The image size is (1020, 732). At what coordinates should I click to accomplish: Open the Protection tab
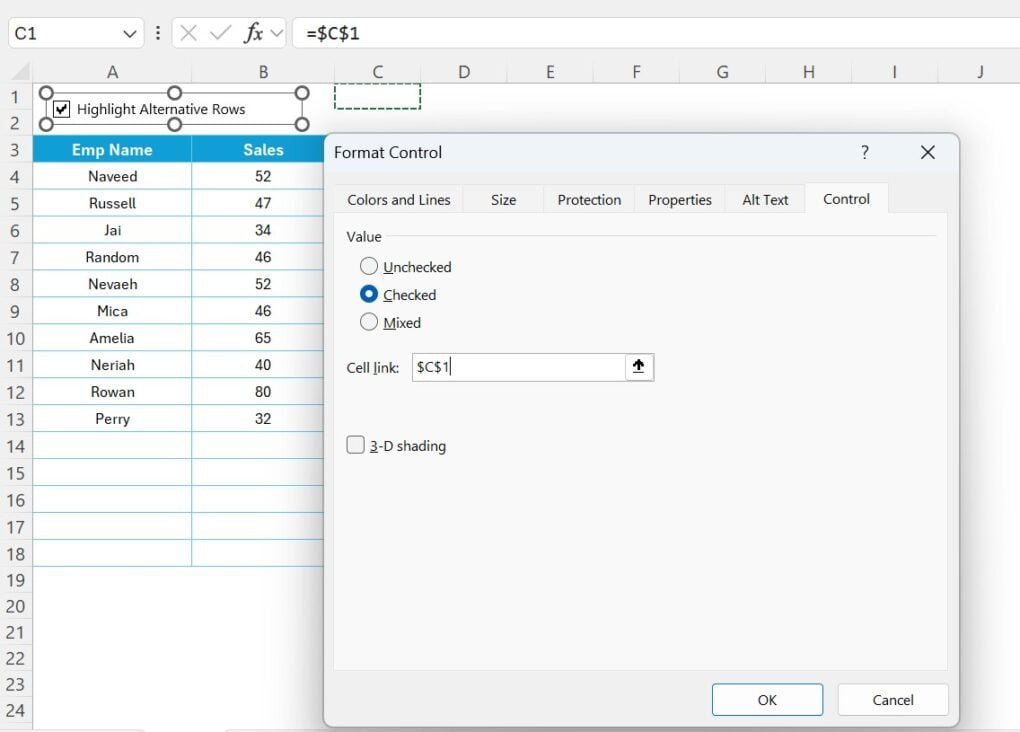click(588, 199)
